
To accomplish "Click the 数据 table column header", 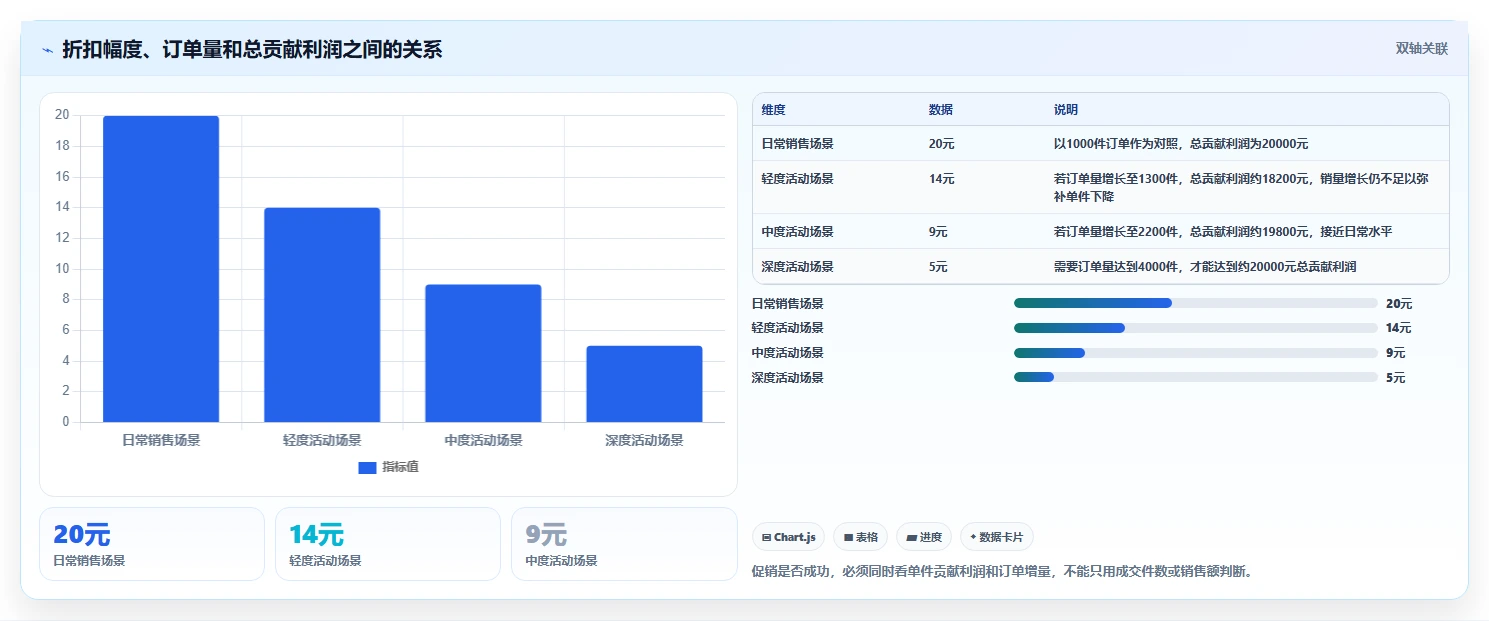I will click(941, 110).
